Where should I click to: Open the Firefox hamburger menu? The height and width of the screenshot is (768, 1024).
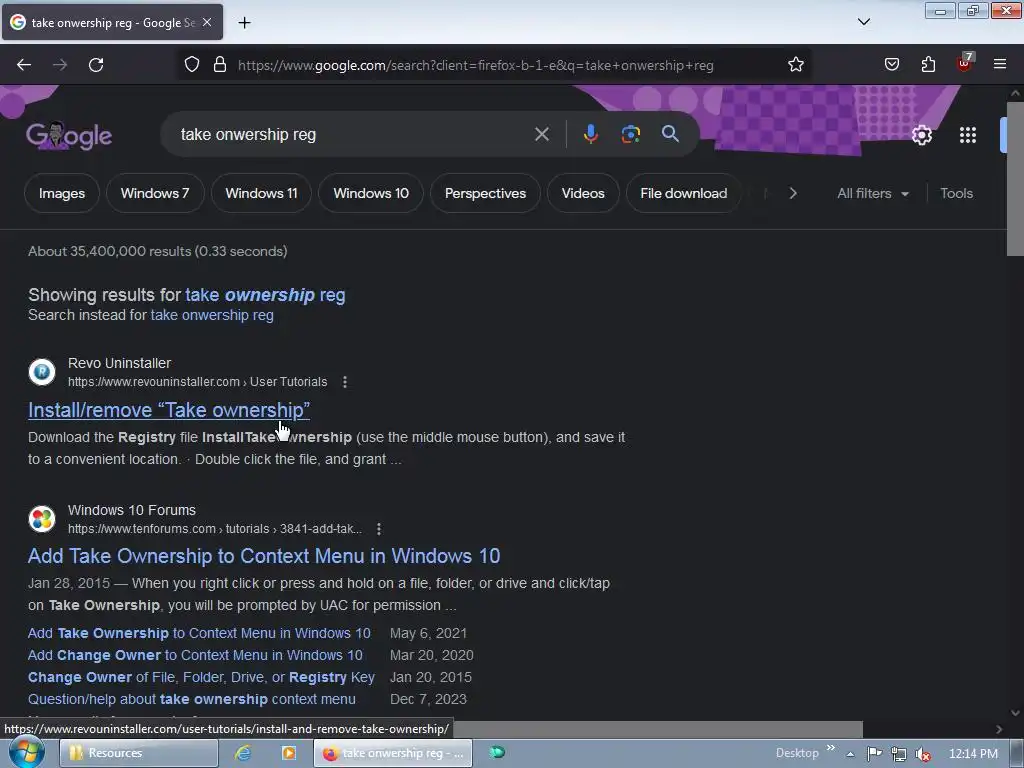[1000, 65]
